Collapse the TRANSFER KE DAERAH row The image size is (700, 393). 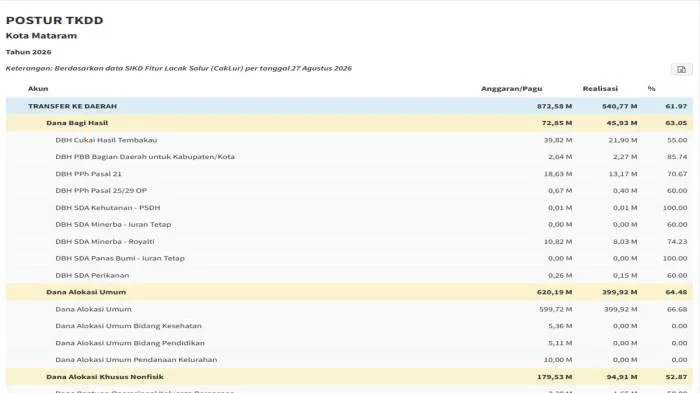tap(349, 106)
